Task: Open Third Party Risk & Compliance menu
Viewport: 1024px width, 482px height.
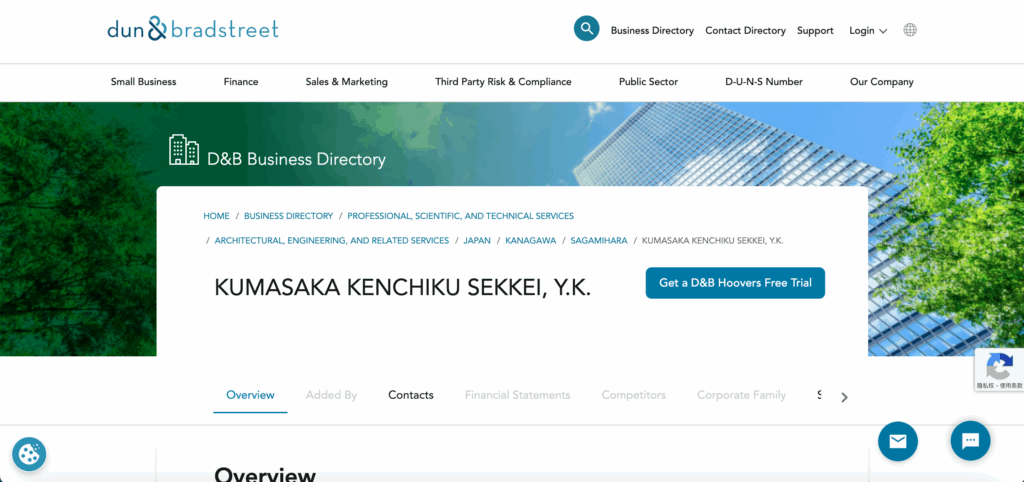Action: (504, 82)
